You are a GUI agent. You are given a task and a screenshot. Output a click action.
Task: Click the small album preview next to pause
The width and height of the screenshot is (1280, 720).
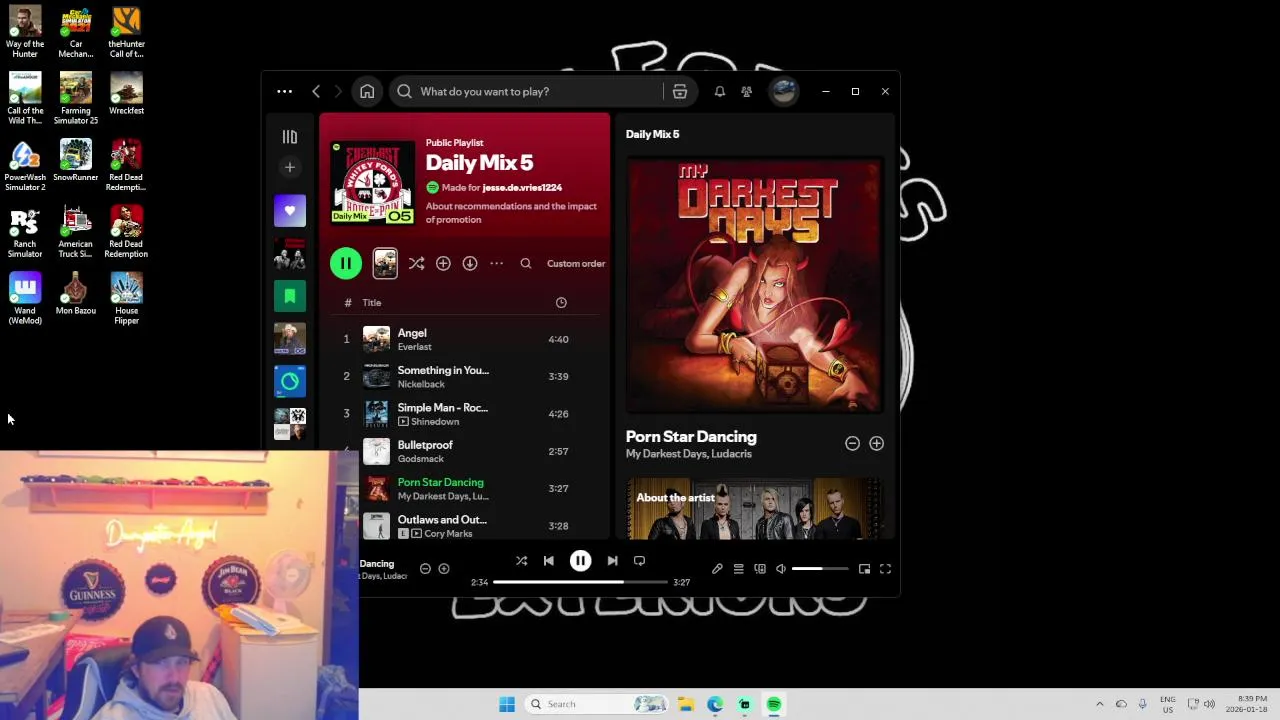(385, 263)
